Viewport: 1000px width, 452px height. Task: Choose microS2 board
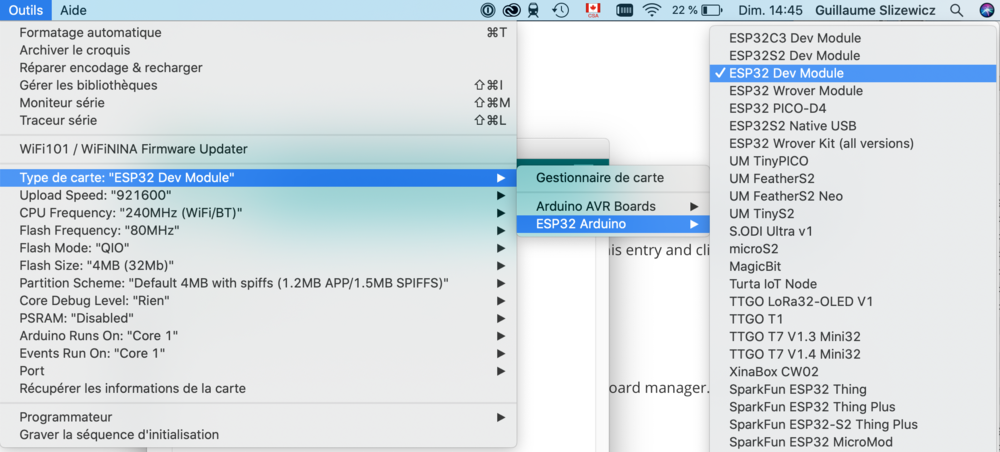point(853,249)
